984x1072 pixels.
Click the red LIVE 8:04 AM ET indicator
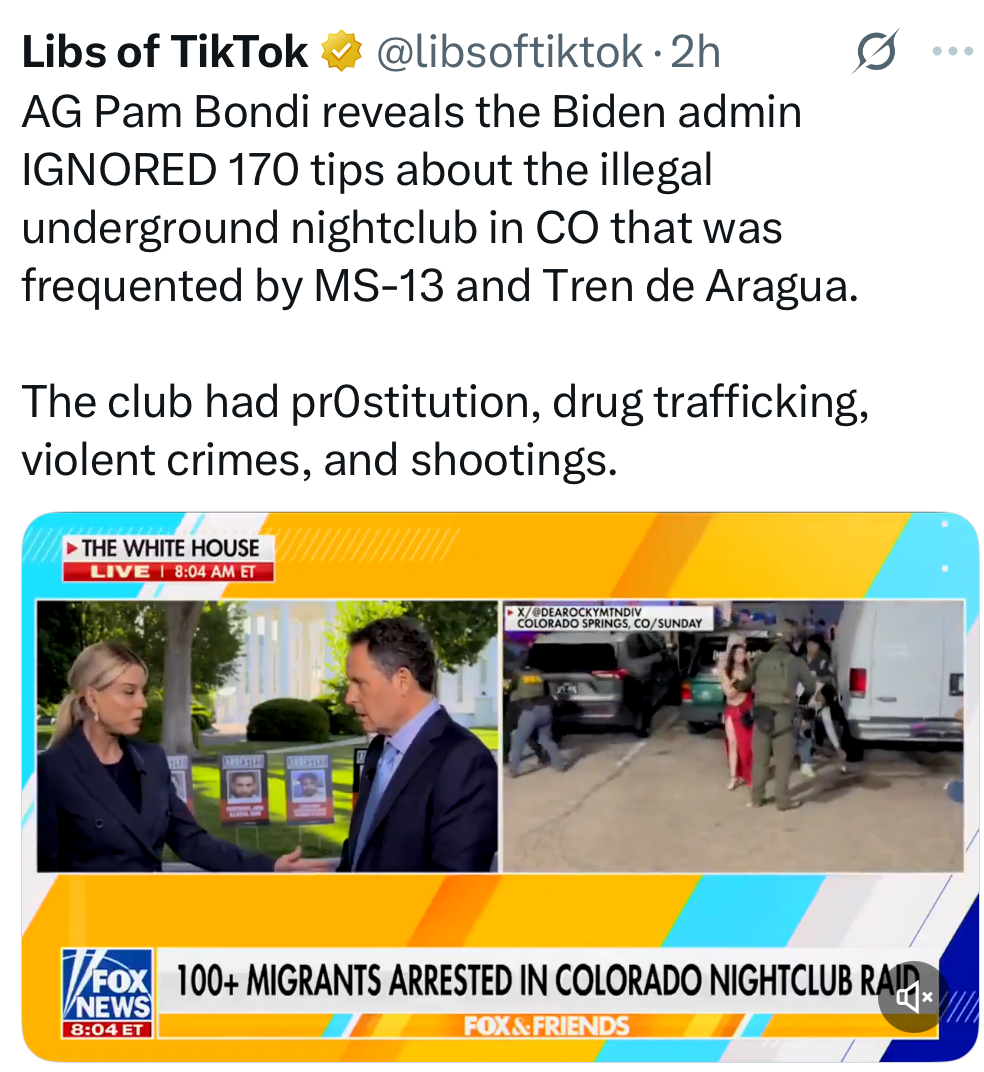[x=169, y=572]
